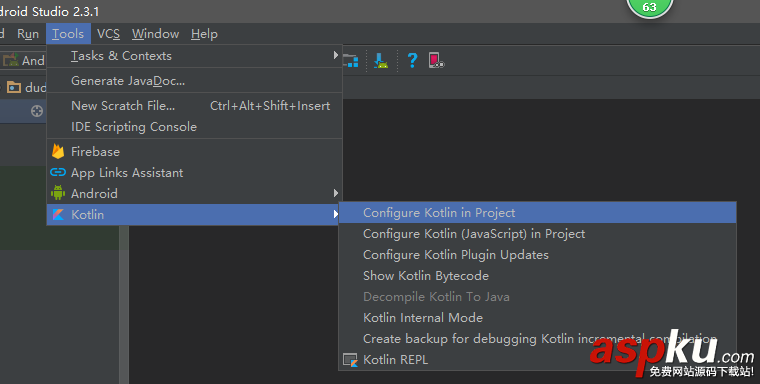Click the blue question mark help icon
The image size is (760, 384).
tap(412, 60)
